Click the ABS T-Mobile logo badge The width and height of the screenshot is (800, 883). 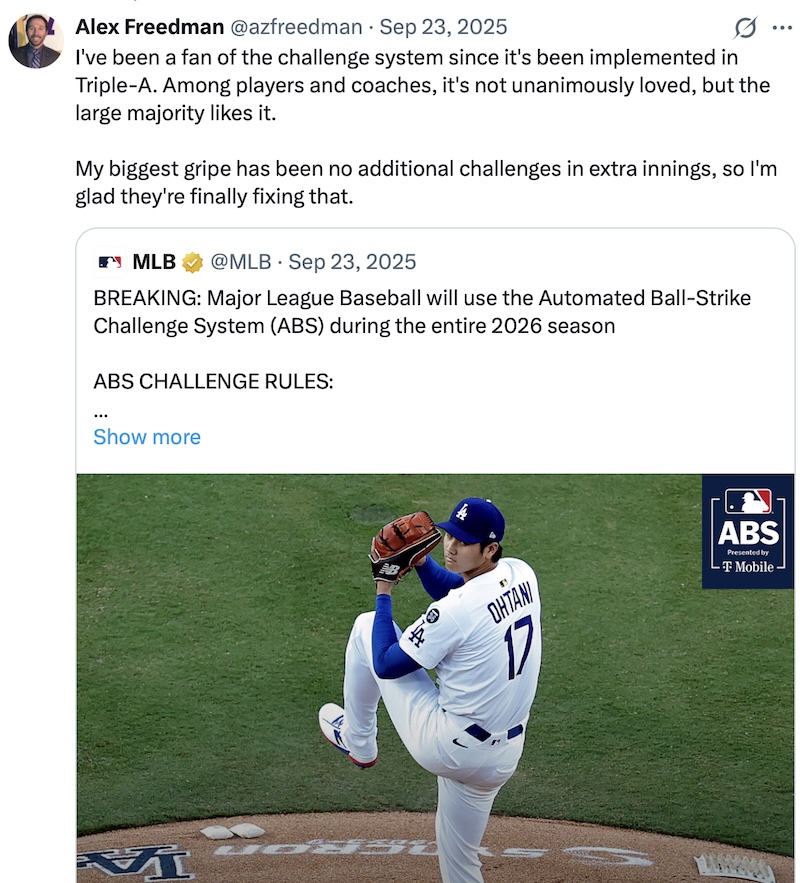coord(747,531)
